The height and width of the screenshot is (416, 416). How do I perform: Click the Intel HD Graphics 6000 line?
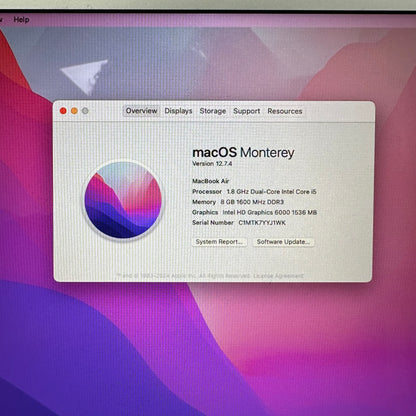pyautogui.click(x=254, y=212)
